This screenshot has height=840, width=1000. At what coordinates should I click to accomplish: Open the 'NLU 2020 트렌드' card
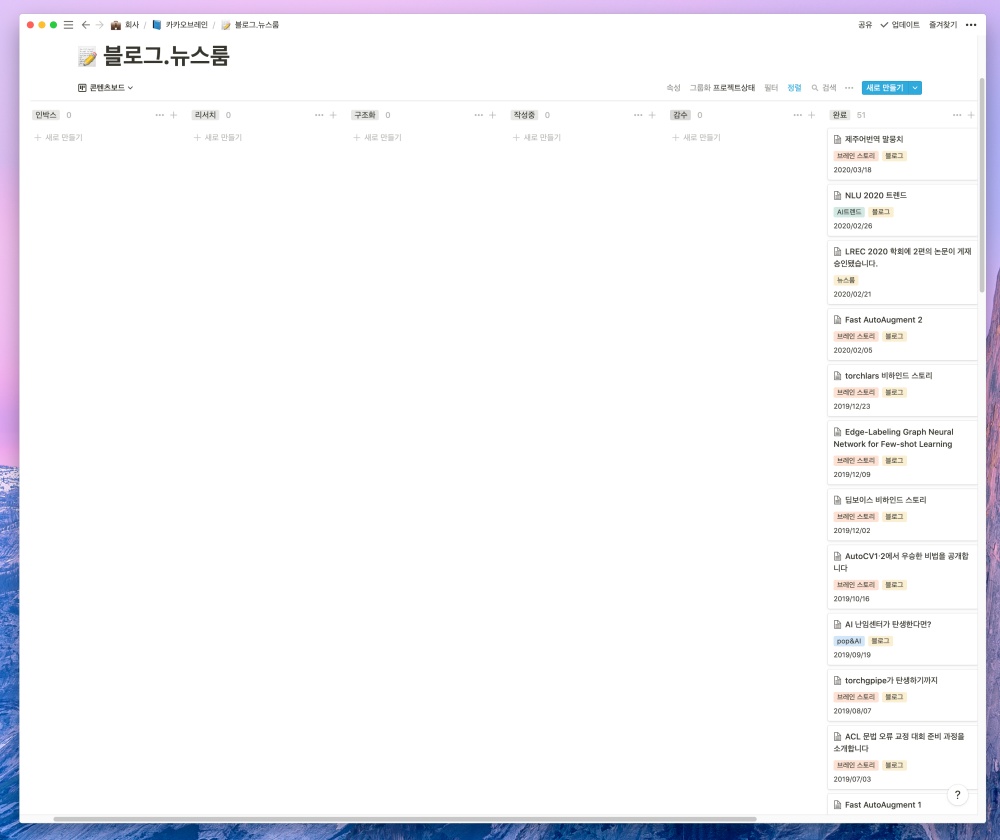tap(875, 195)
